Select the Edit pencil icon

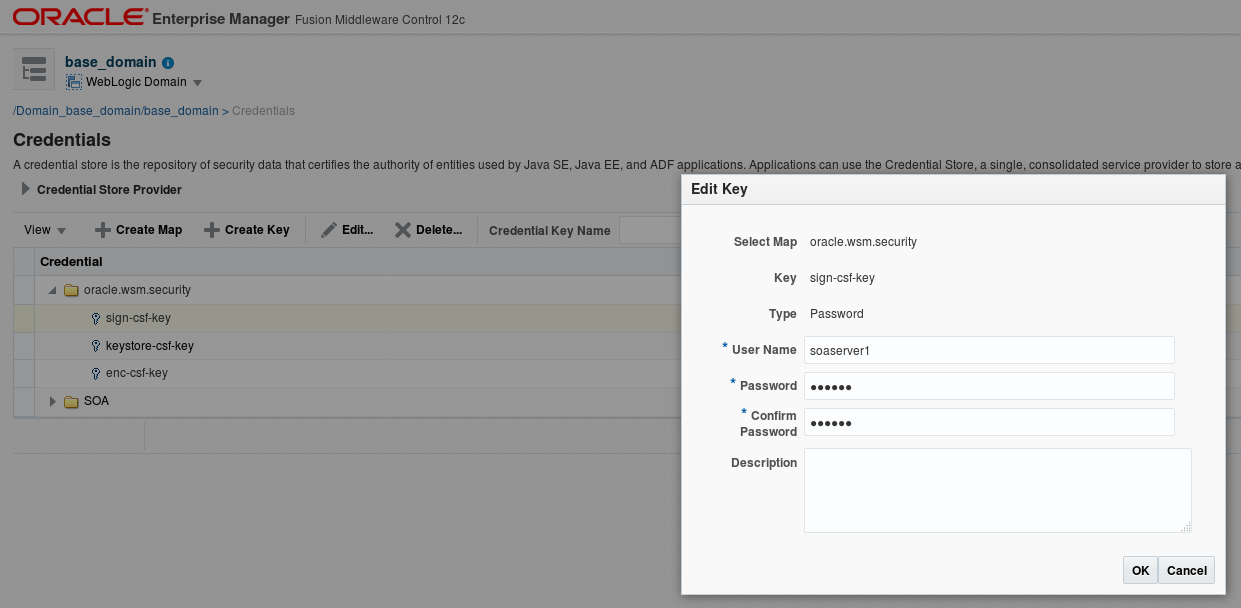coord(328,229)
